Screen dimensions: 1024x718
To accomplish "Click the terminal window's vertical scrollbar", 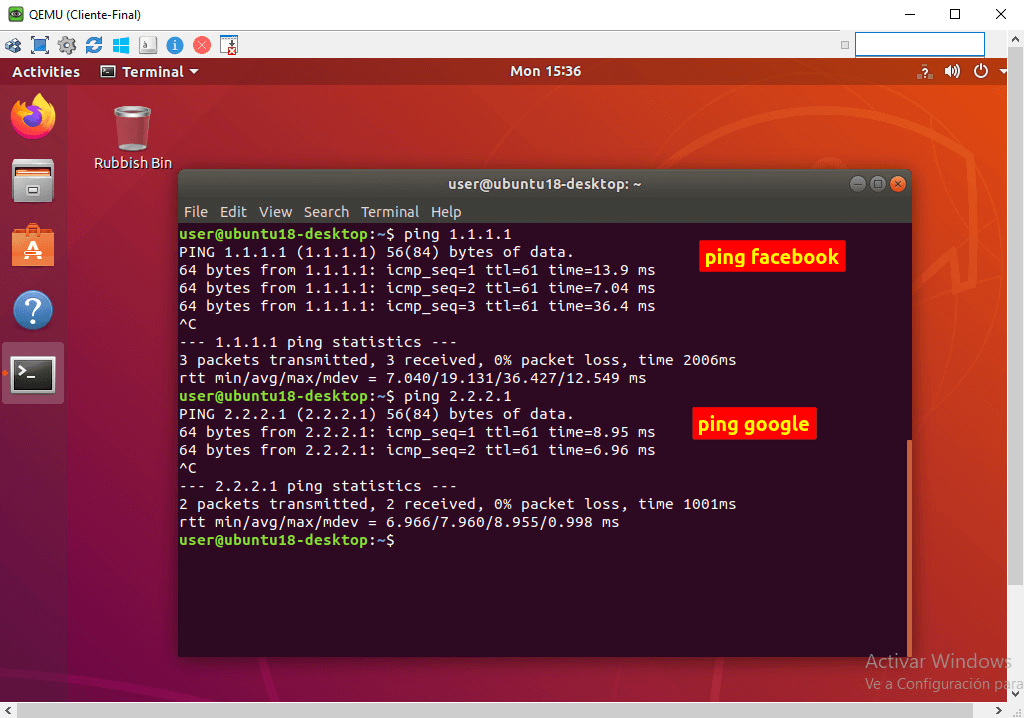I will (x=909, y=547).
